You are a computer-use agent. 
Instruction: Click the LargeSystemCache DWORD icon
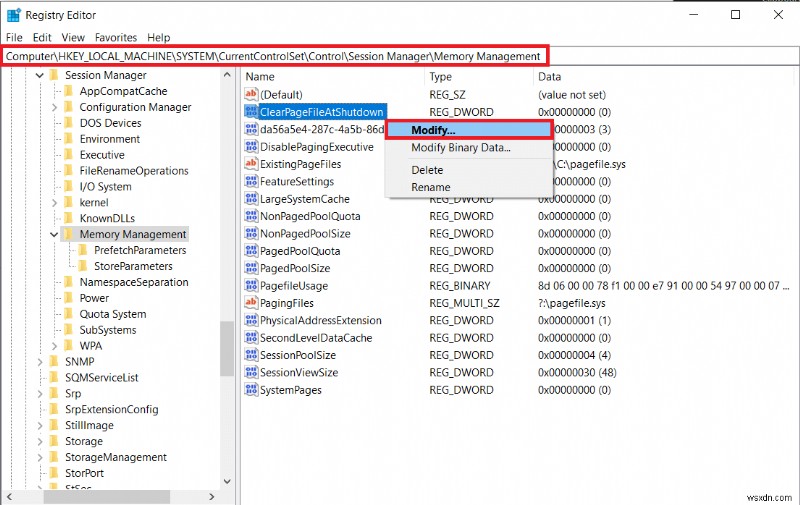coord(251,199)
